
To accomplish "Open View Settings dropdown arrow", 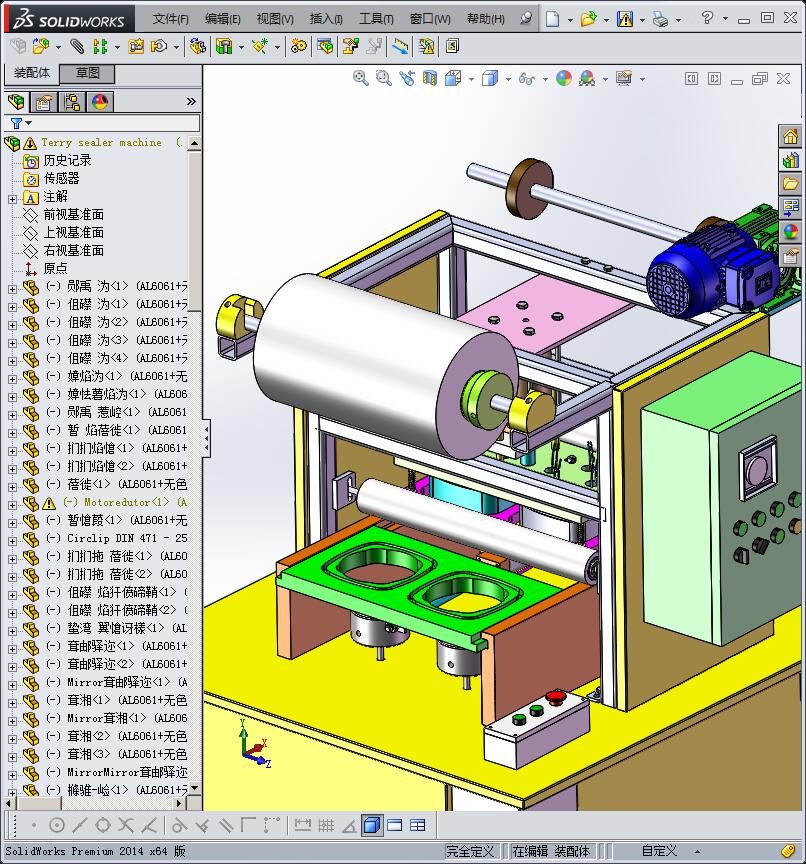I will point(642,79).
